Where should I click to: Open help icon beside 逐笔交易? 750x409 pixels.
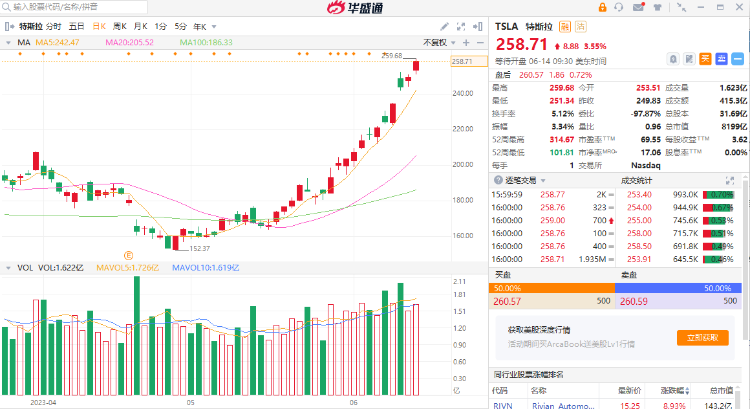tap(498, 180)
